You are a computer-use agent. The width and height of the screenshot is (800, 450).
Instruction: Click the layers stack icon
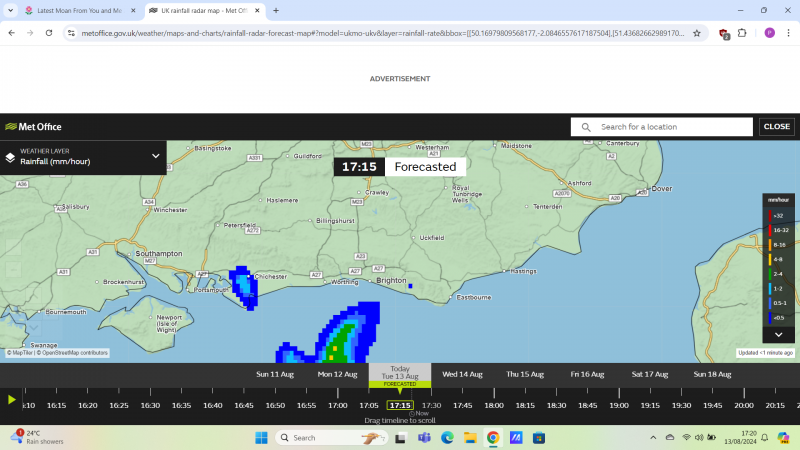pyautogui.click(x=10, y=158)
